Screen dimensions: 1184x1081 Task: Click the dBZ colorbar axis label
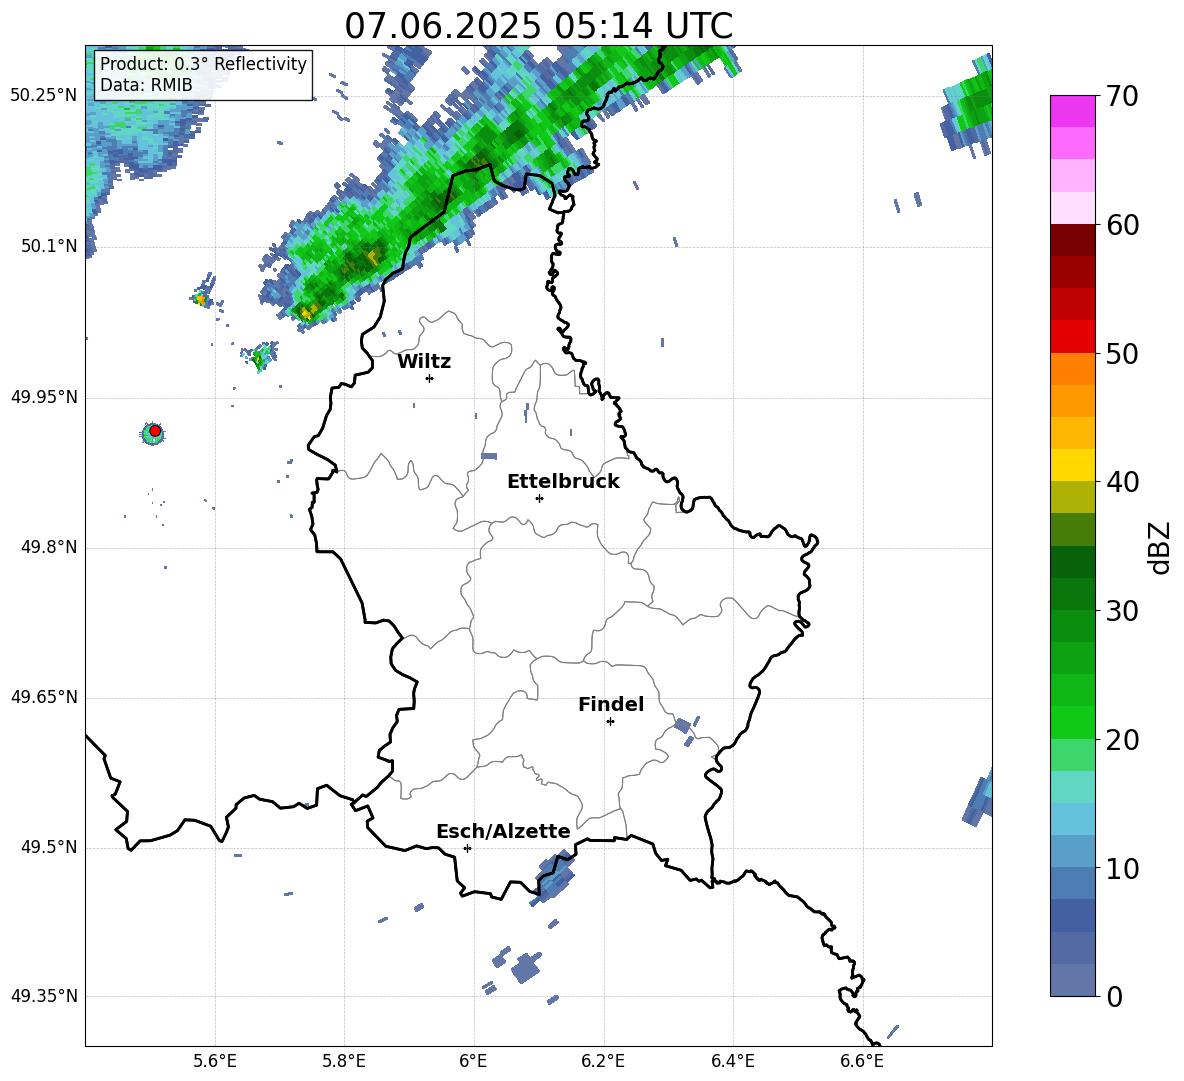click(1160, 547)
